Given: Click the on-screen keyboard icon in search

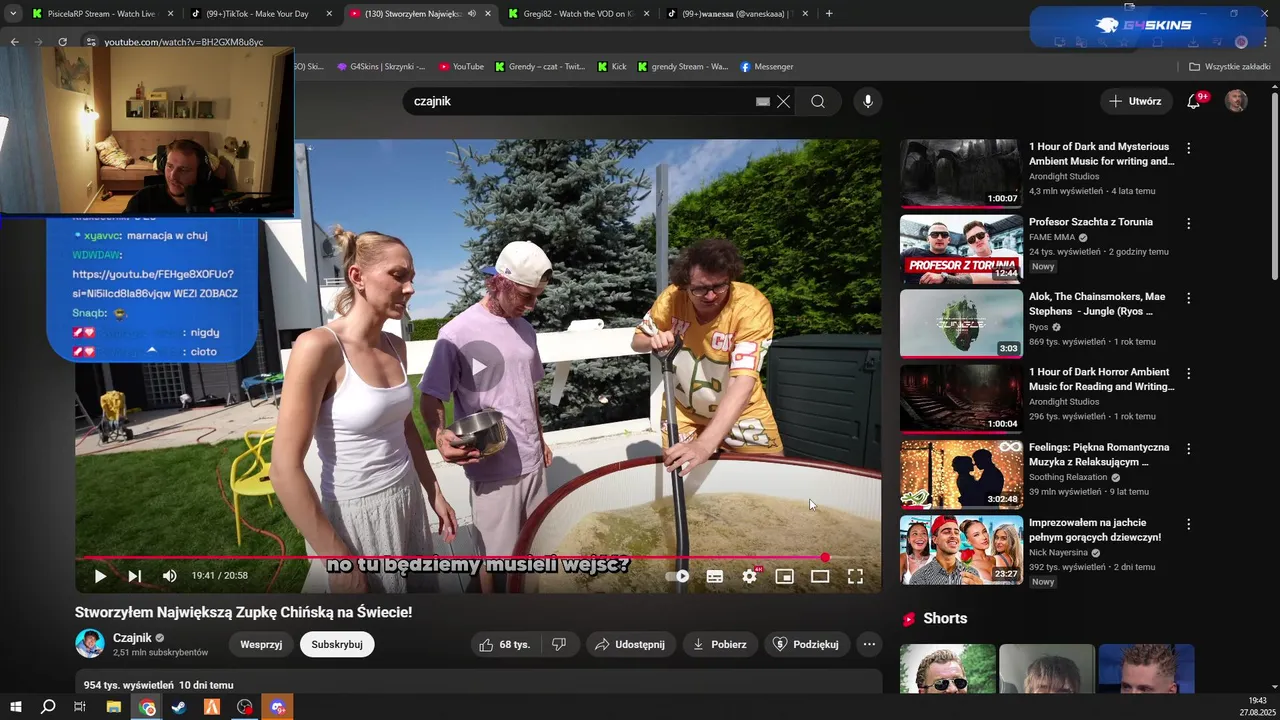Looking at the screenshot, I should click(763, 101).
